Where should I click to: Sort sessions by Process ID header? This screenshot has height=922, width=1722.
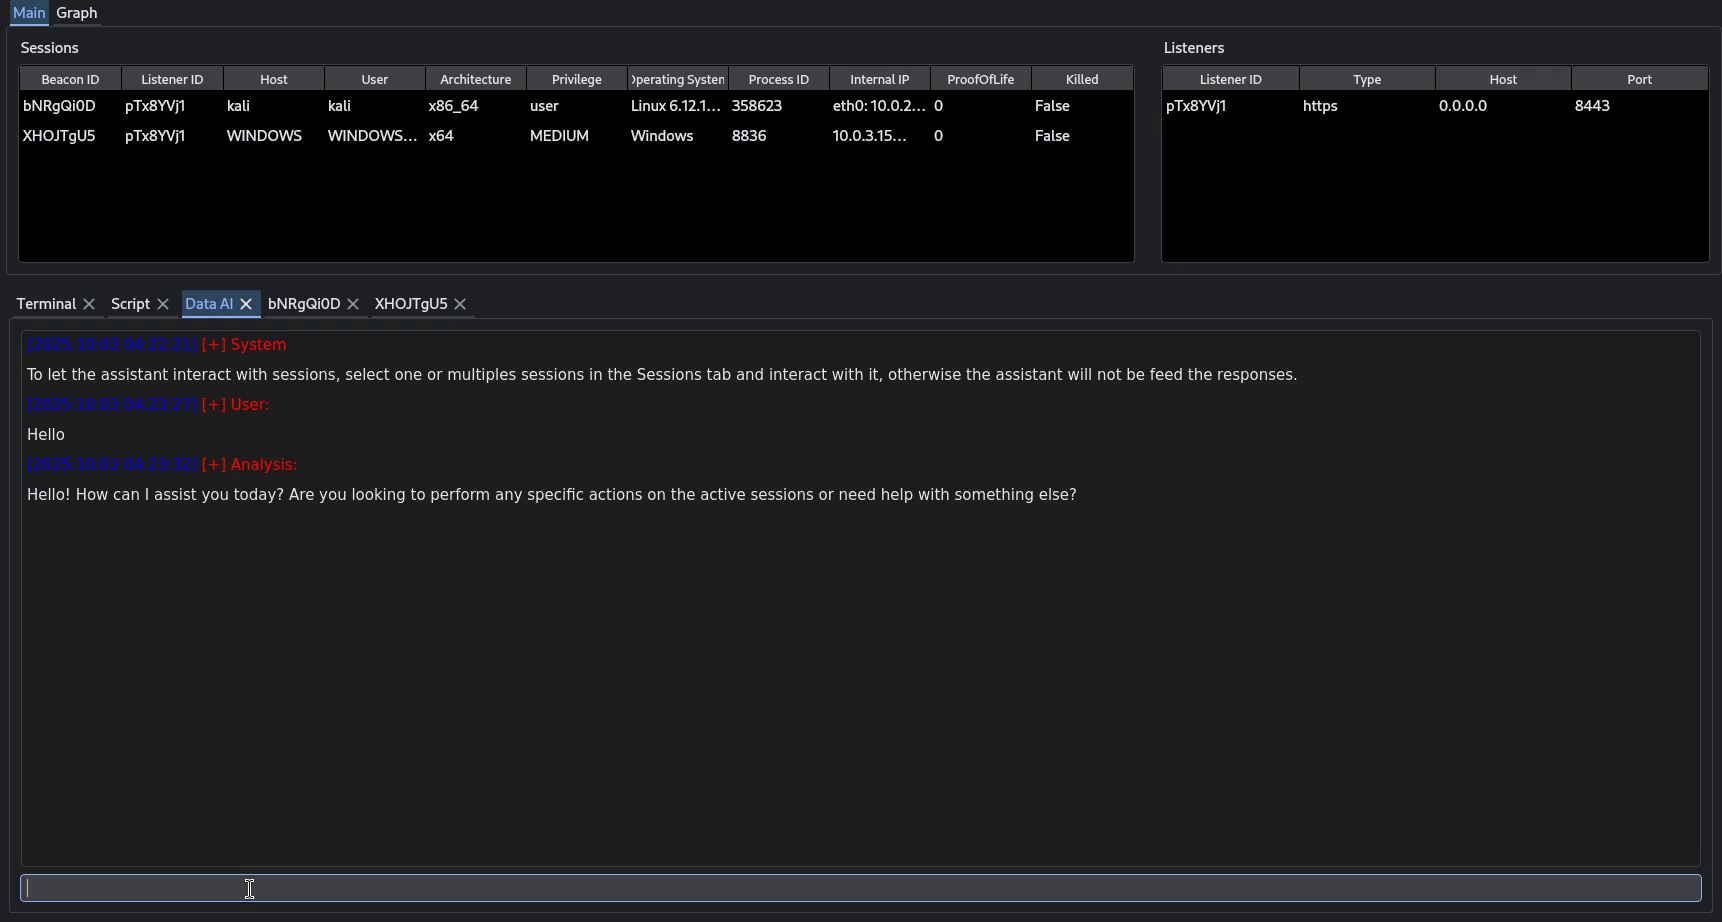tap(778, 79)
